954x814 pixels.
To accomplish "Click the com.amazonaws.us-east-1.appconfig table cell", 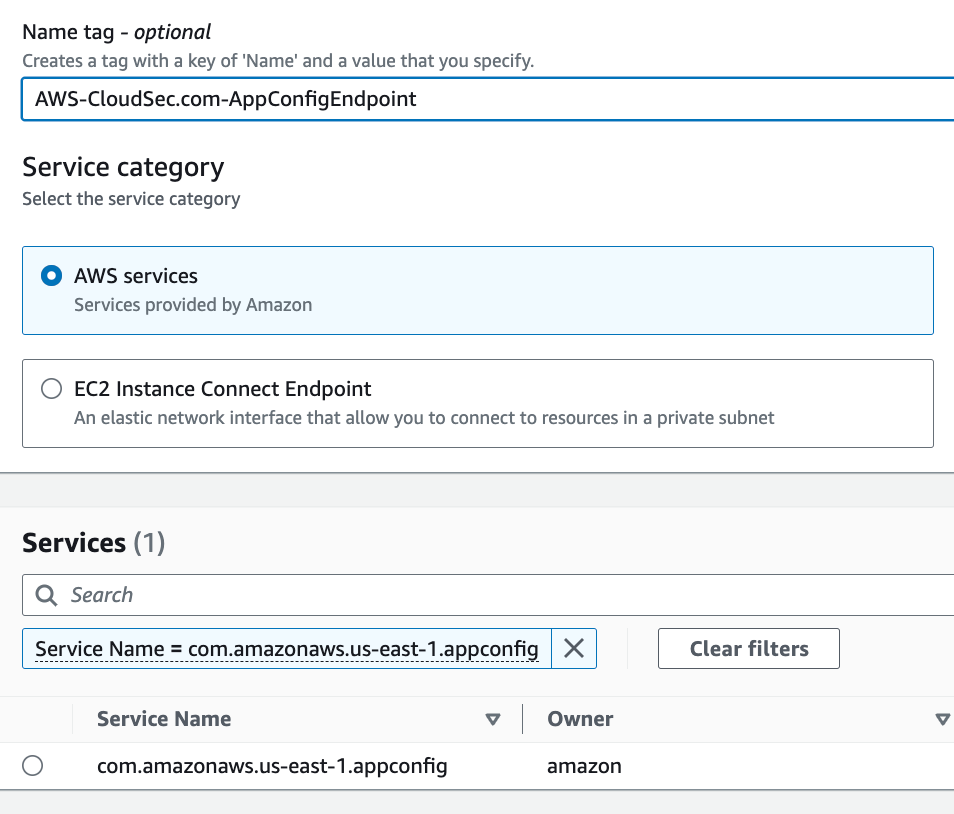I will pos(272,766).
